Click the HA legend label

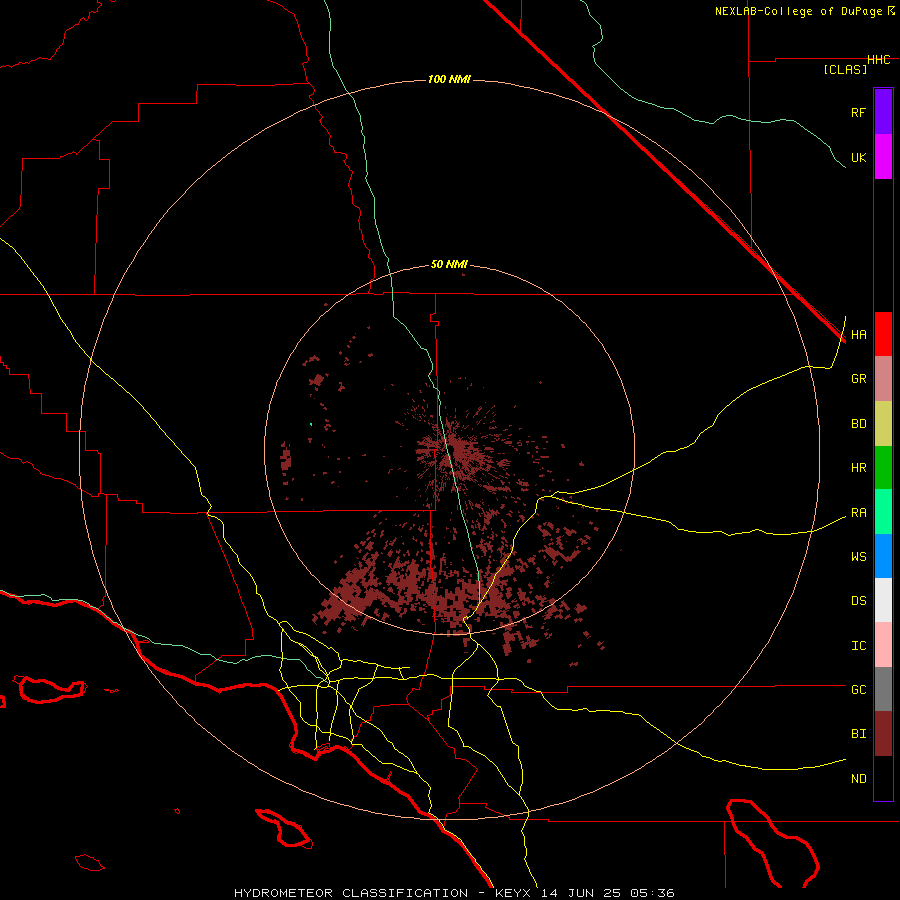(x=858, y=335)
